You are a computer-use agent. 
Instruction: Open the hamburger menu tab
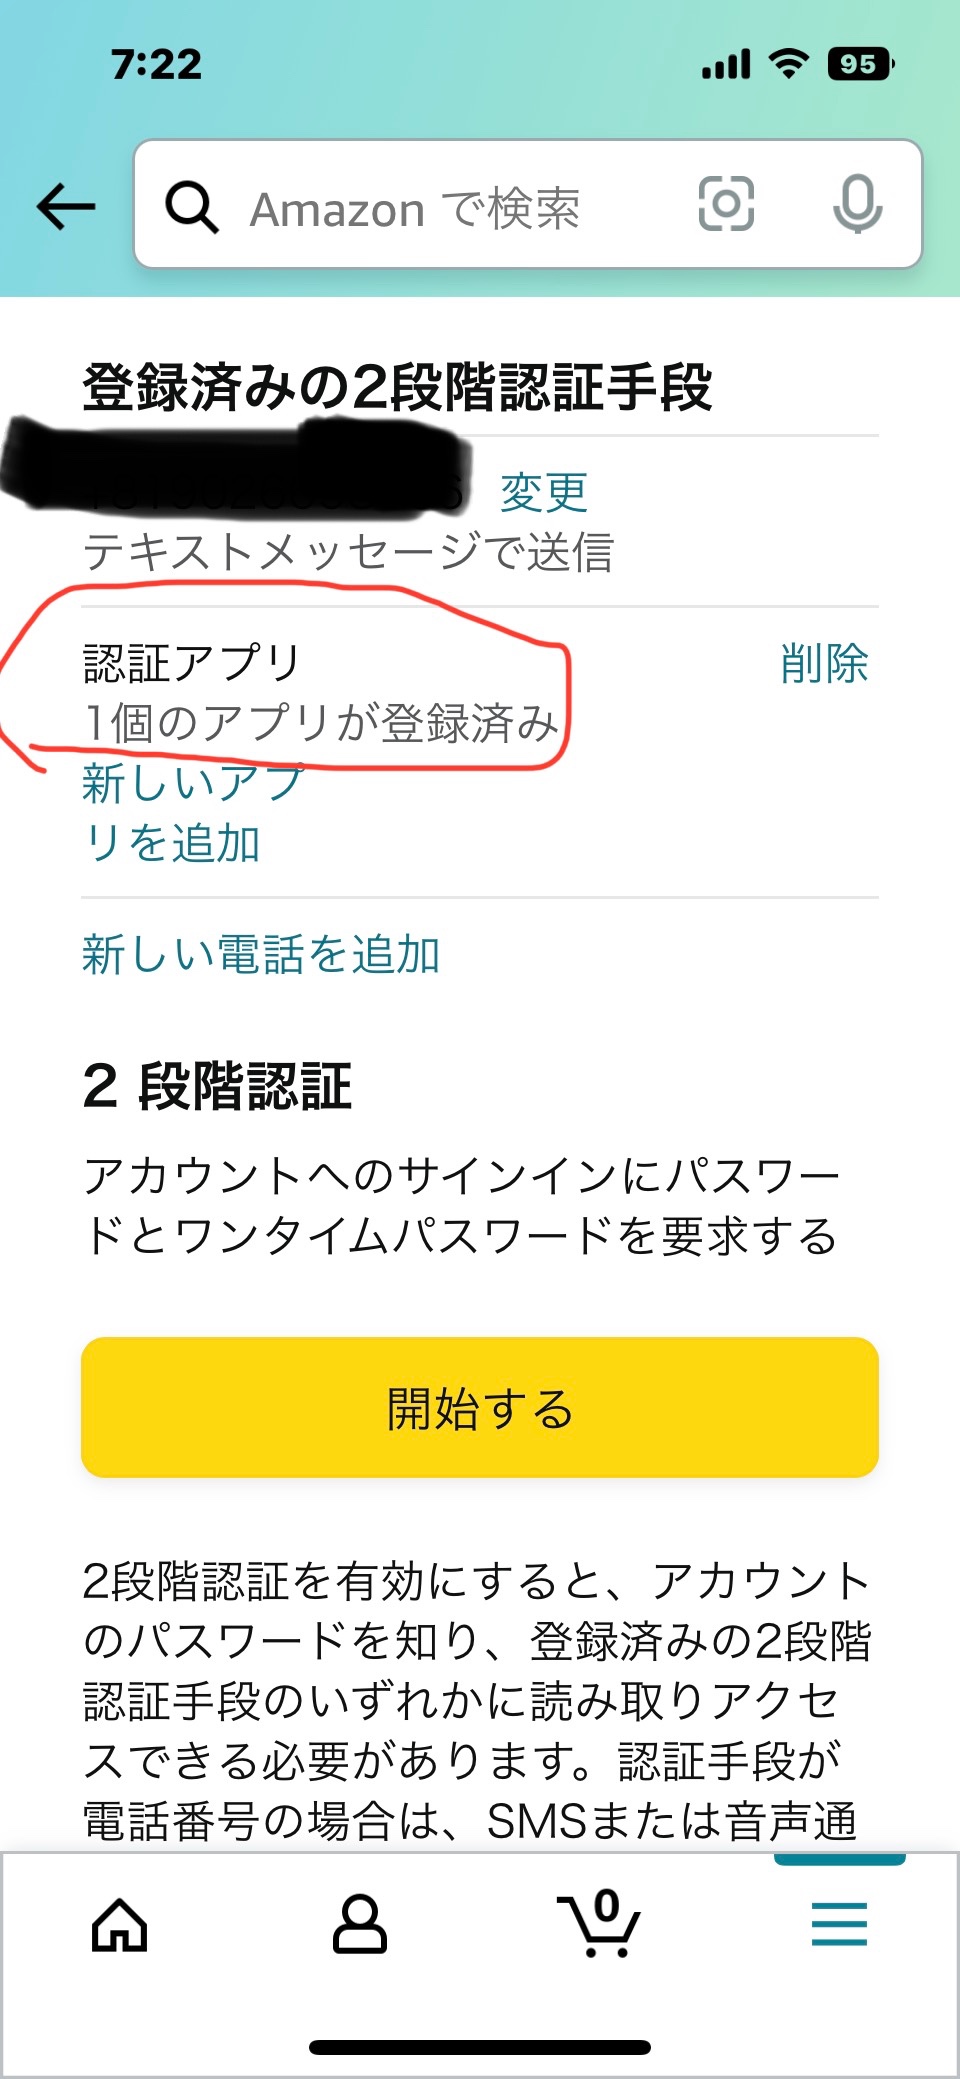839,1925
